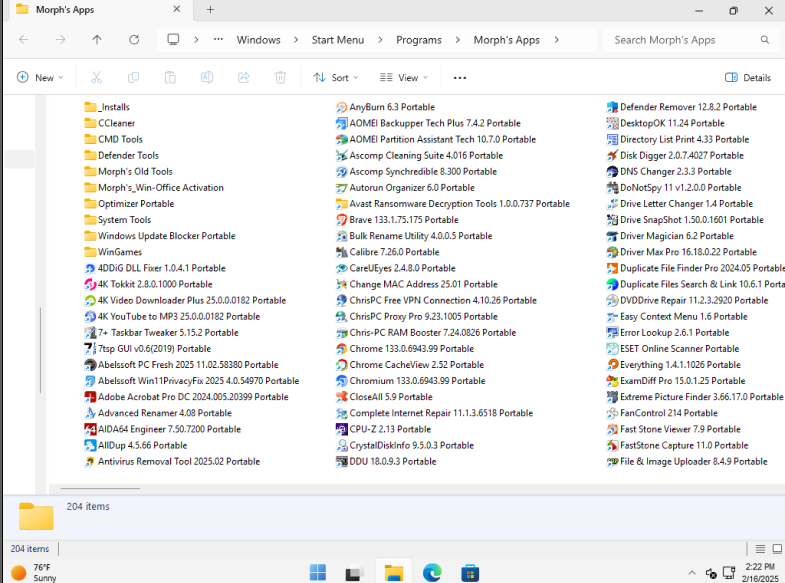Viewport: 785px width, 583px height.
Task: Click the Share icon in toolbar
Action: (x=244, y=78)
